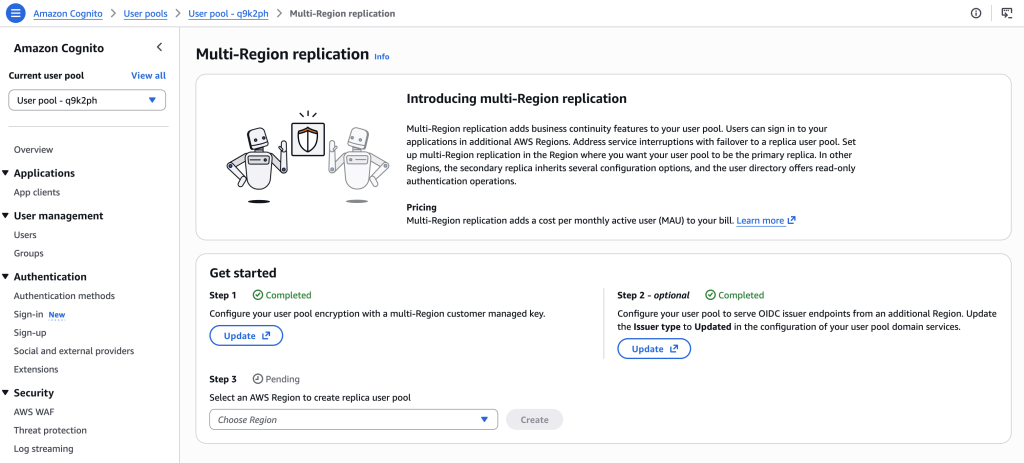Viewport: 1024px width, 463px height.
Task: Click the Get started heading
Action: [x=243, y=273]
